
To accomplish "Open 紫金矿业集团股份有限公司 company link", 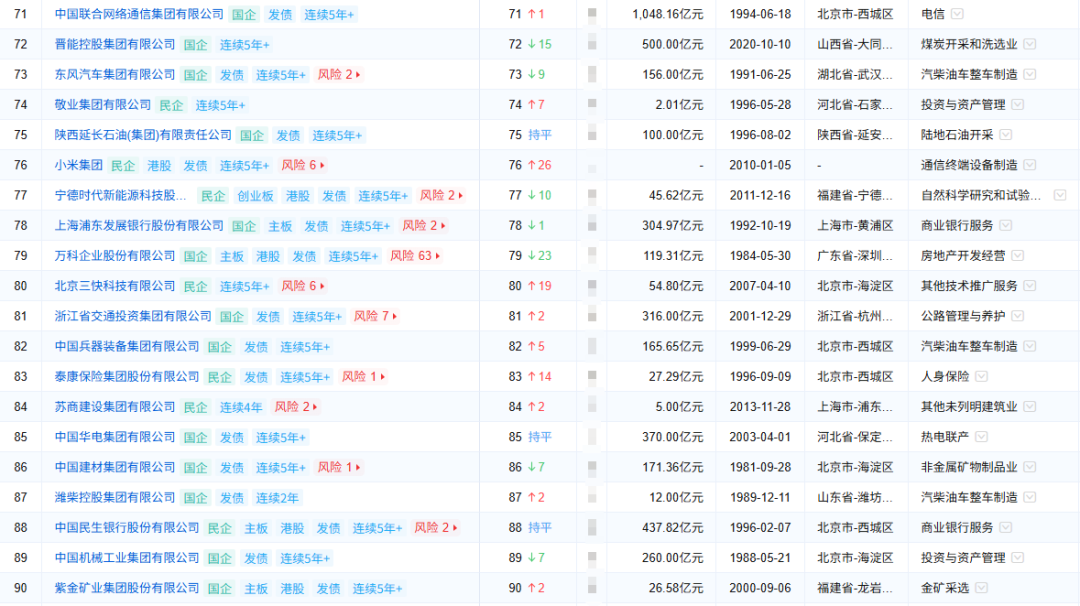I will click(127, 588).
